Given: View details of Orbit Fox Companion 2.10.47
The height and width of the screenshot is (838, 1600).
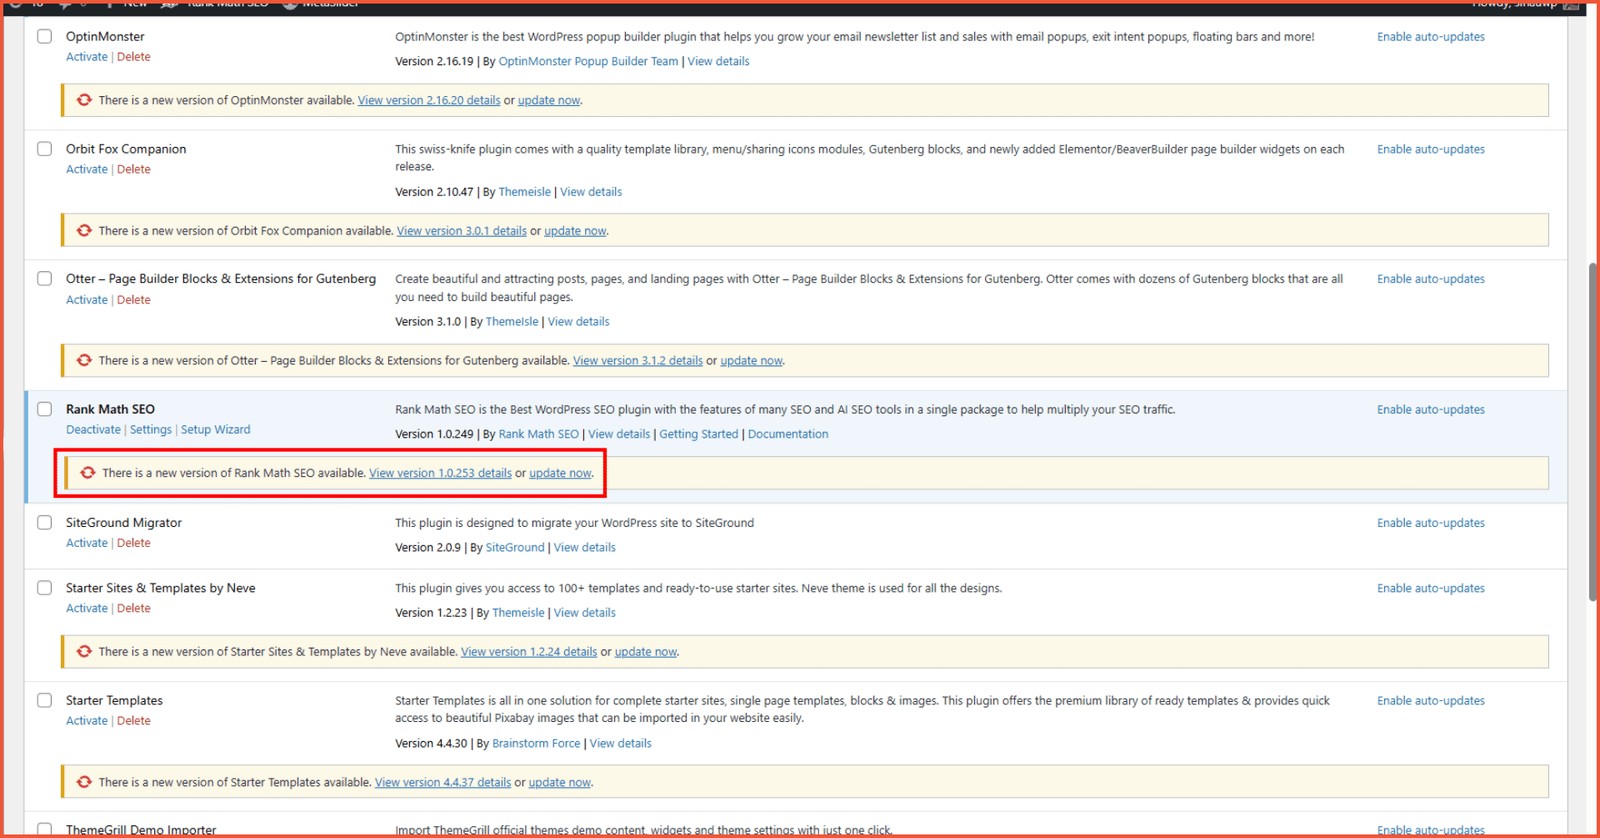Looking at the screenshot, I should point(591,192).
